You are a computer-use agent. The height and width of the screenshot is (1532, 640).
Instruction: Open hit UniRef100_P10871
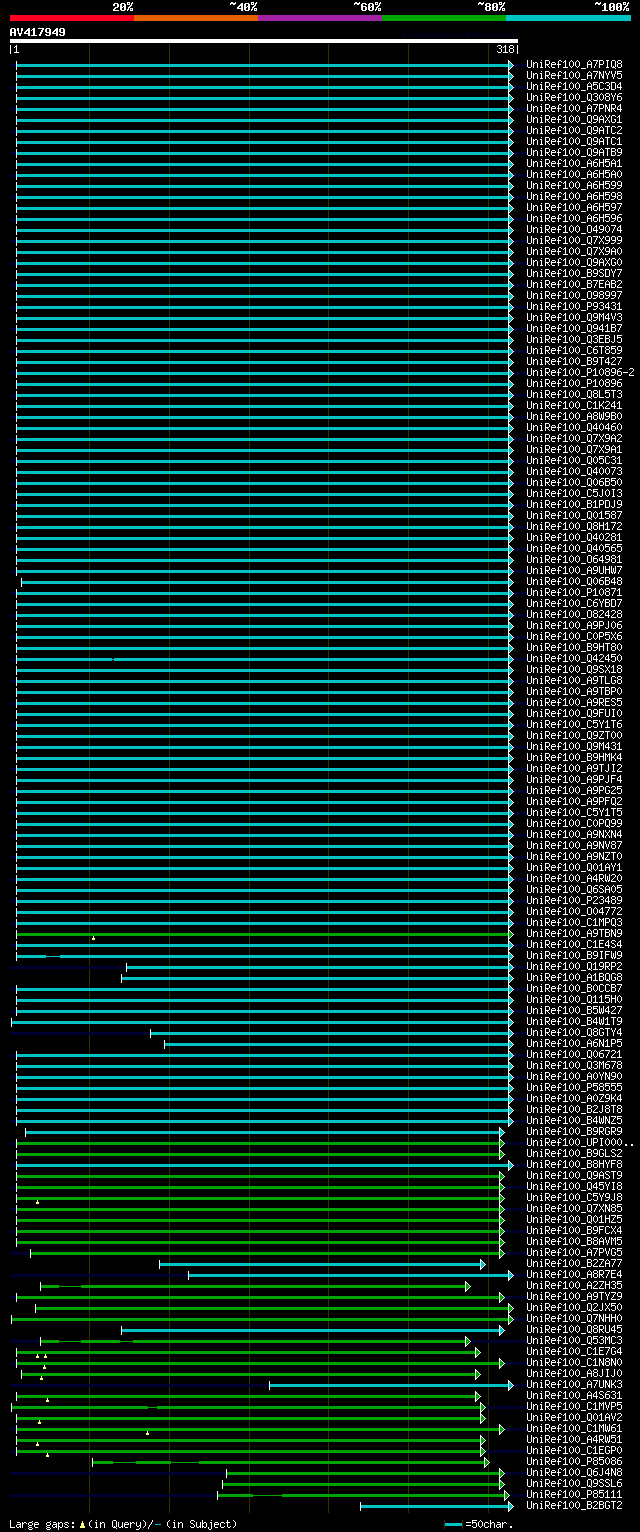(574, 592)
